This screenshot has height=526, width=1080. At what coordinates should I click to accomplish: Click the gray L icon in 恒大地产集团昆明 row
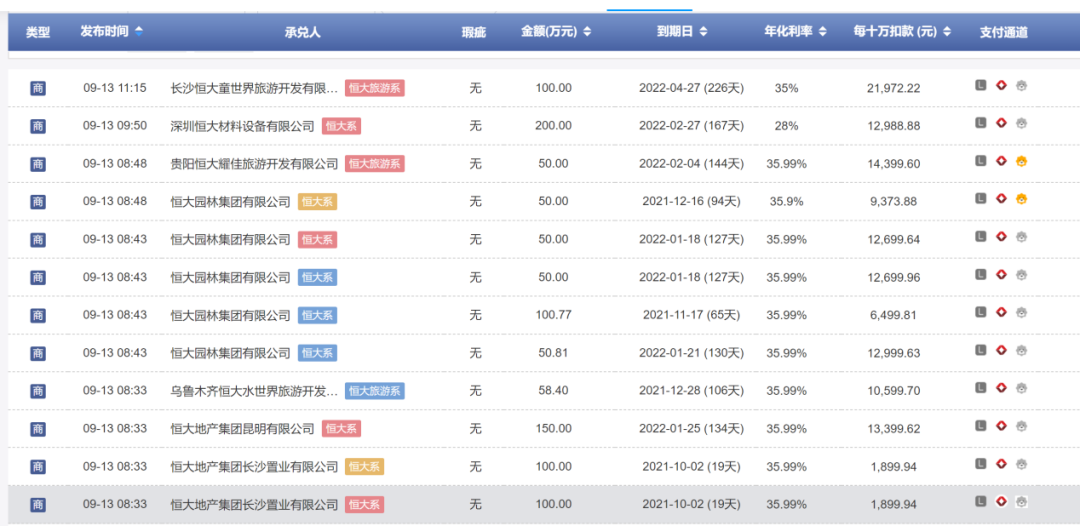[x=981, y=426]
